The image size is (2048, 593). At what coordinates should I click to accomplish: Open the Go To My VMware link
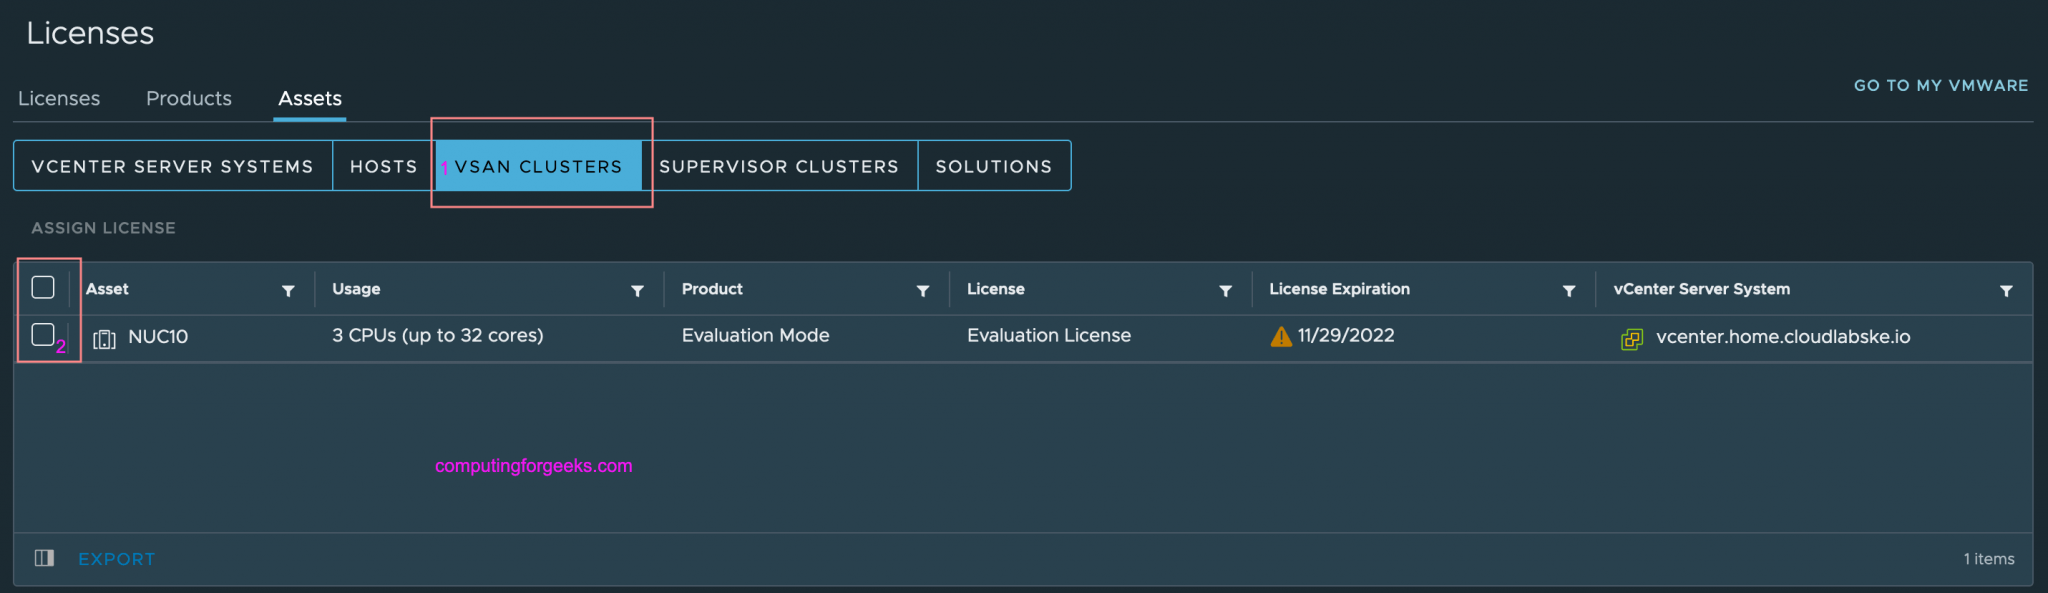click(1940, 86)
